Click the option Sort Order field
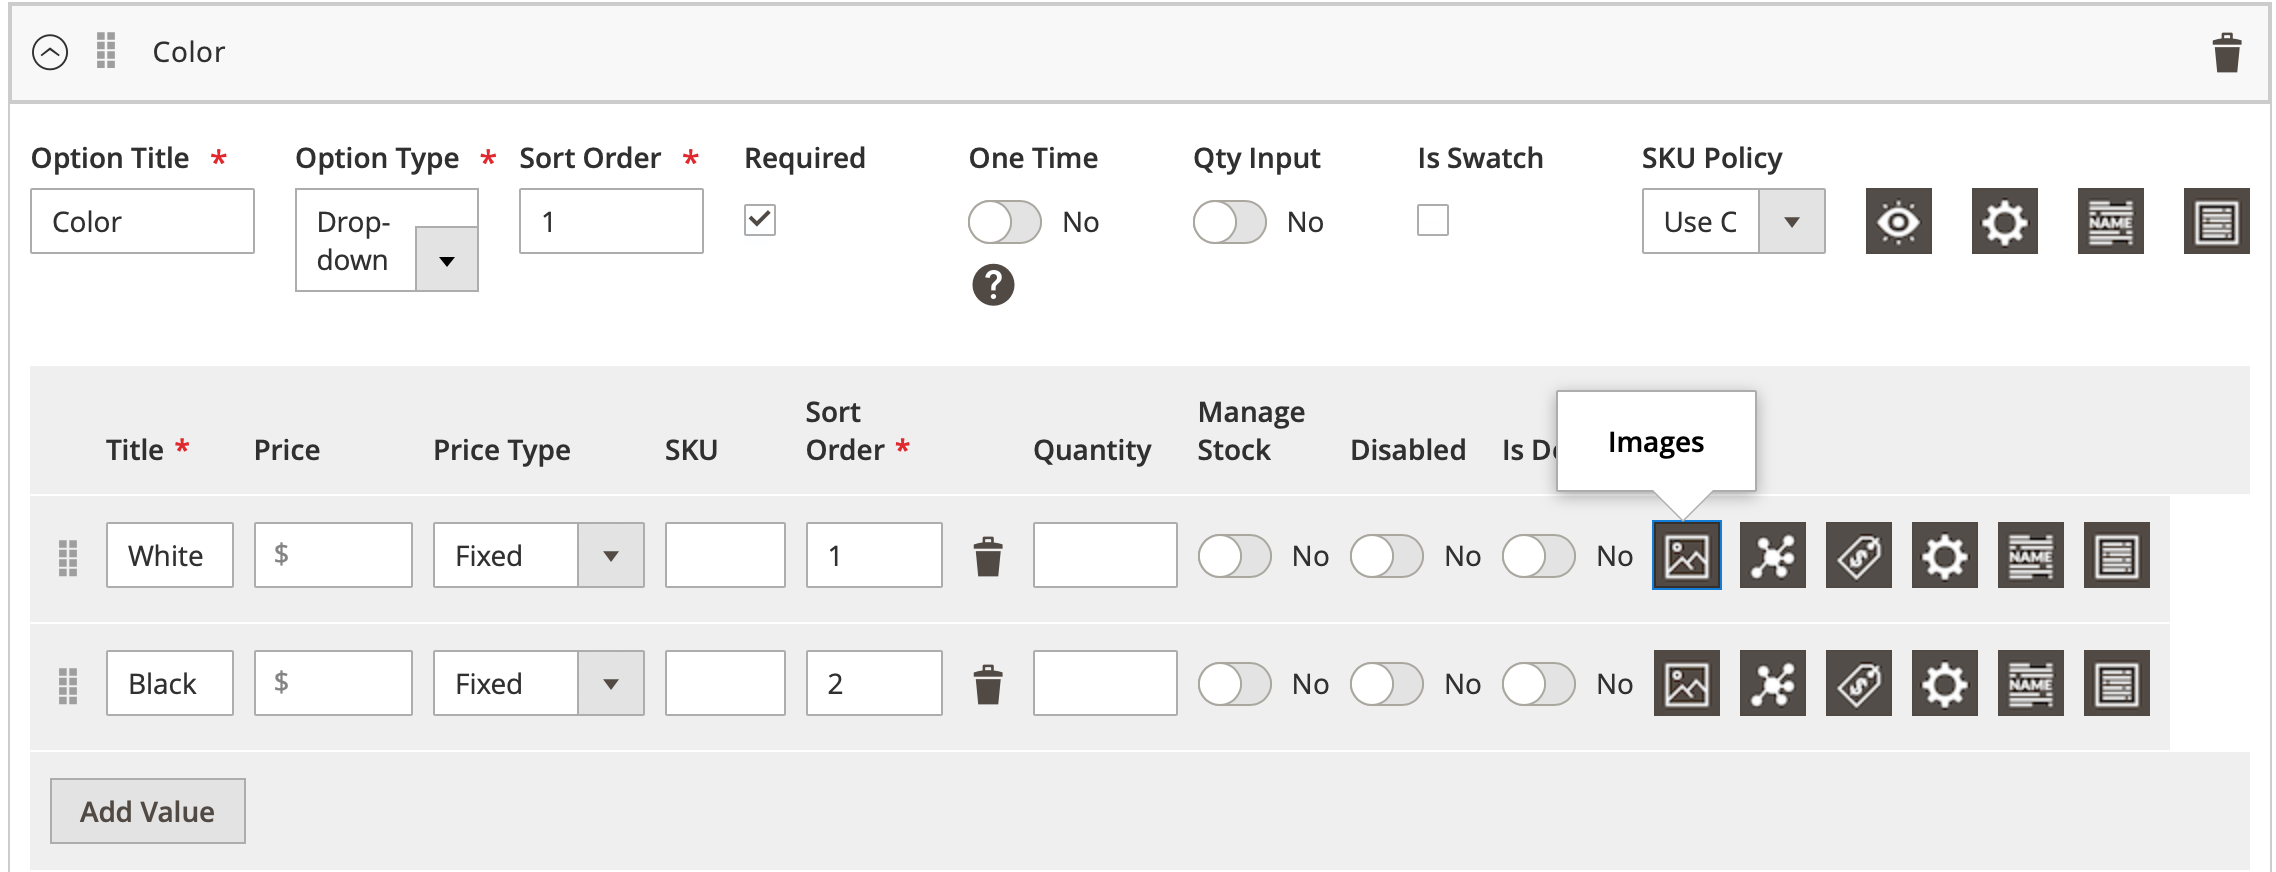 611,221
